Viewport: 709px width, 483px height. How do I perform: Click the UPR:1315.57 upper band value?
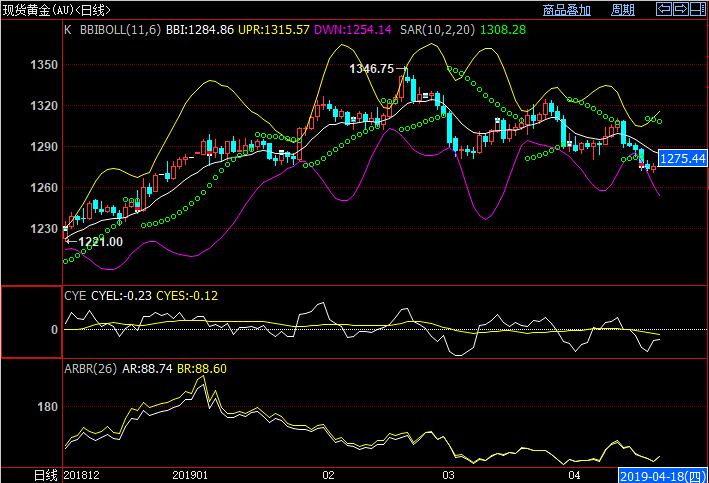[274, 30]
